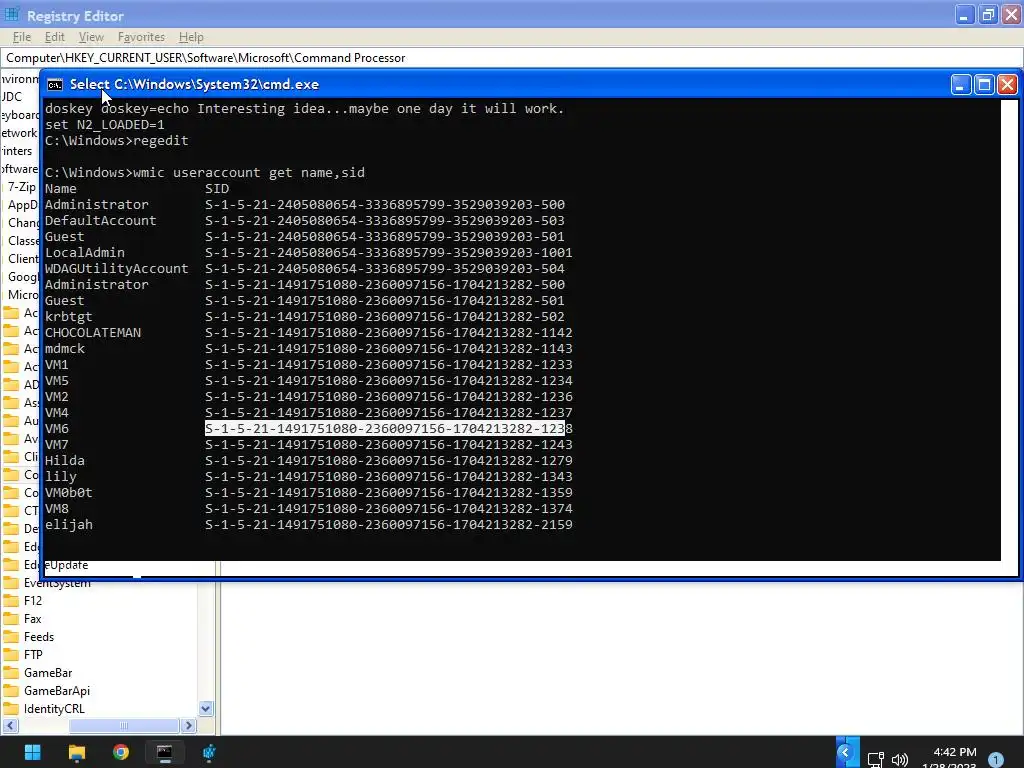Open the Windows Start menu
Viewport: 1024px width, 768px height.
click(x=32, y=752)
